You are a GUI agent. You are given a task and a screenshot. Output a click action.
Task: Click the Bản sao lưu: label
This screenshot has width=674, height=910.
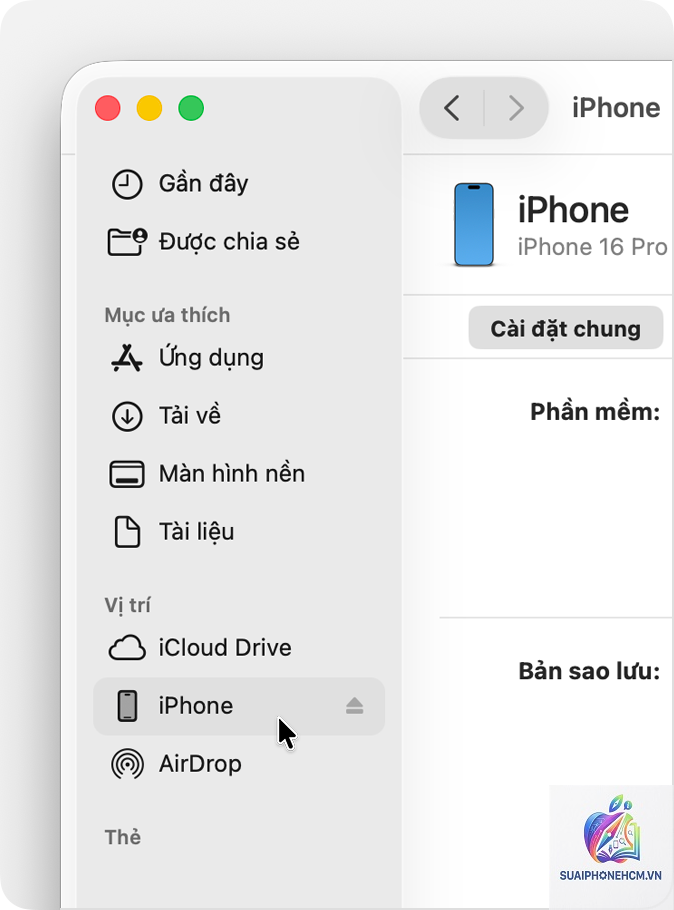[589, 671]
